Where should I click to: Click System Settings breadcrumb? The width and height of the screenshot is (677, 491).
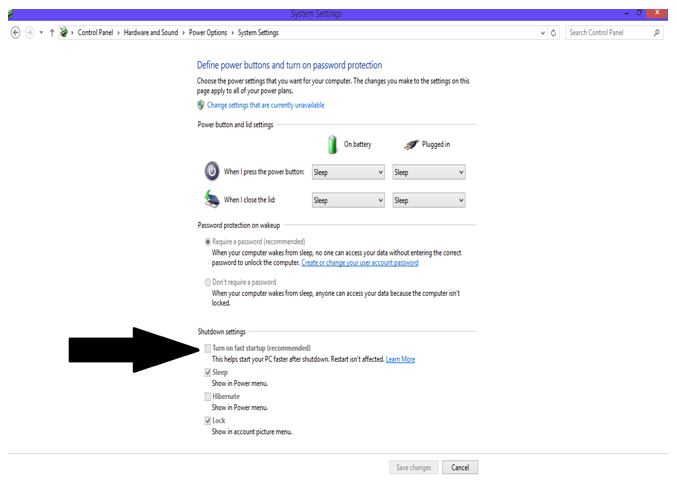coord(258,32)
